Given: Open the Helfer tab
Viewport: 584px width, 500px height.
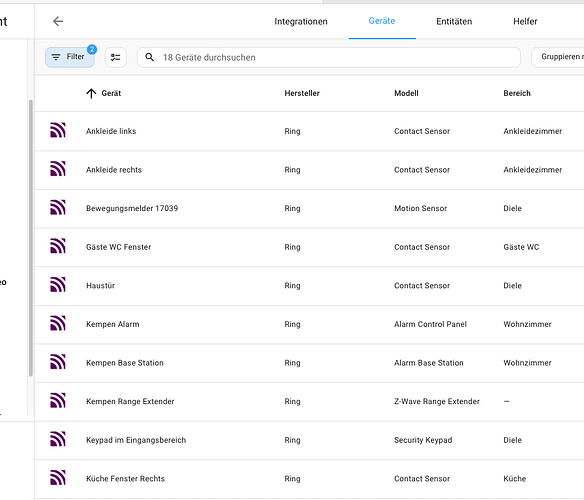Looking at the screenshot, I should click(x=525, y=22).
